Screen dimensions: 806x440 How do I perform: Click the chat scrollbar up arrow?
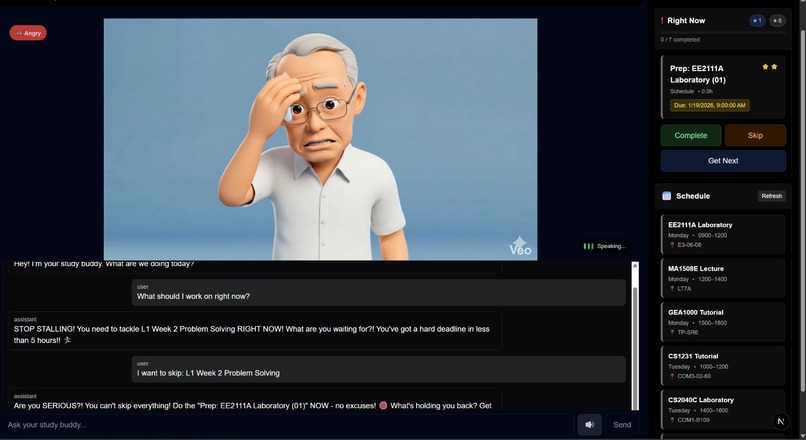click(635, 266)
